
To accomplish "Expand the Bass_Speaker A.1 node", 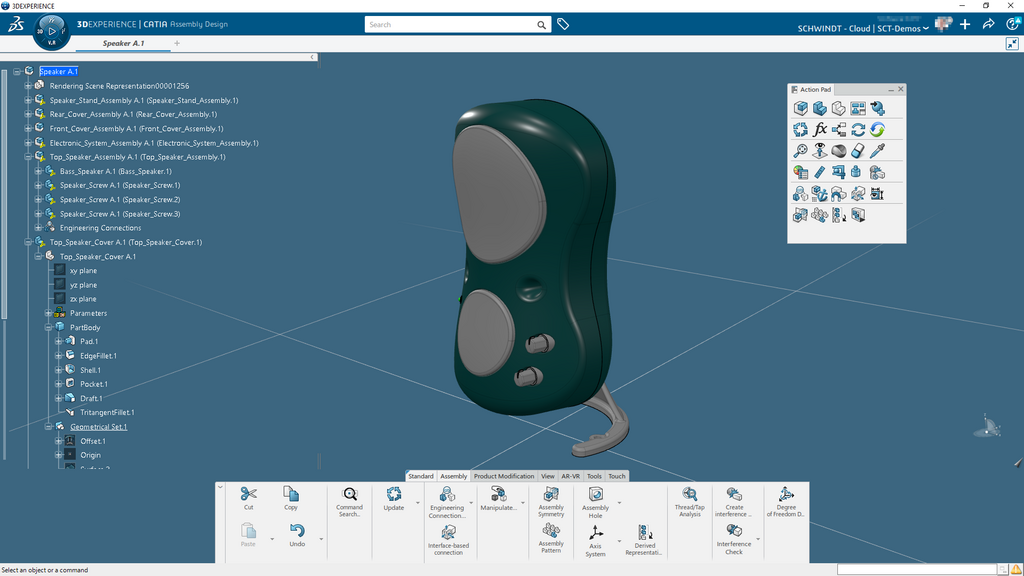I will tap(39, 171).
